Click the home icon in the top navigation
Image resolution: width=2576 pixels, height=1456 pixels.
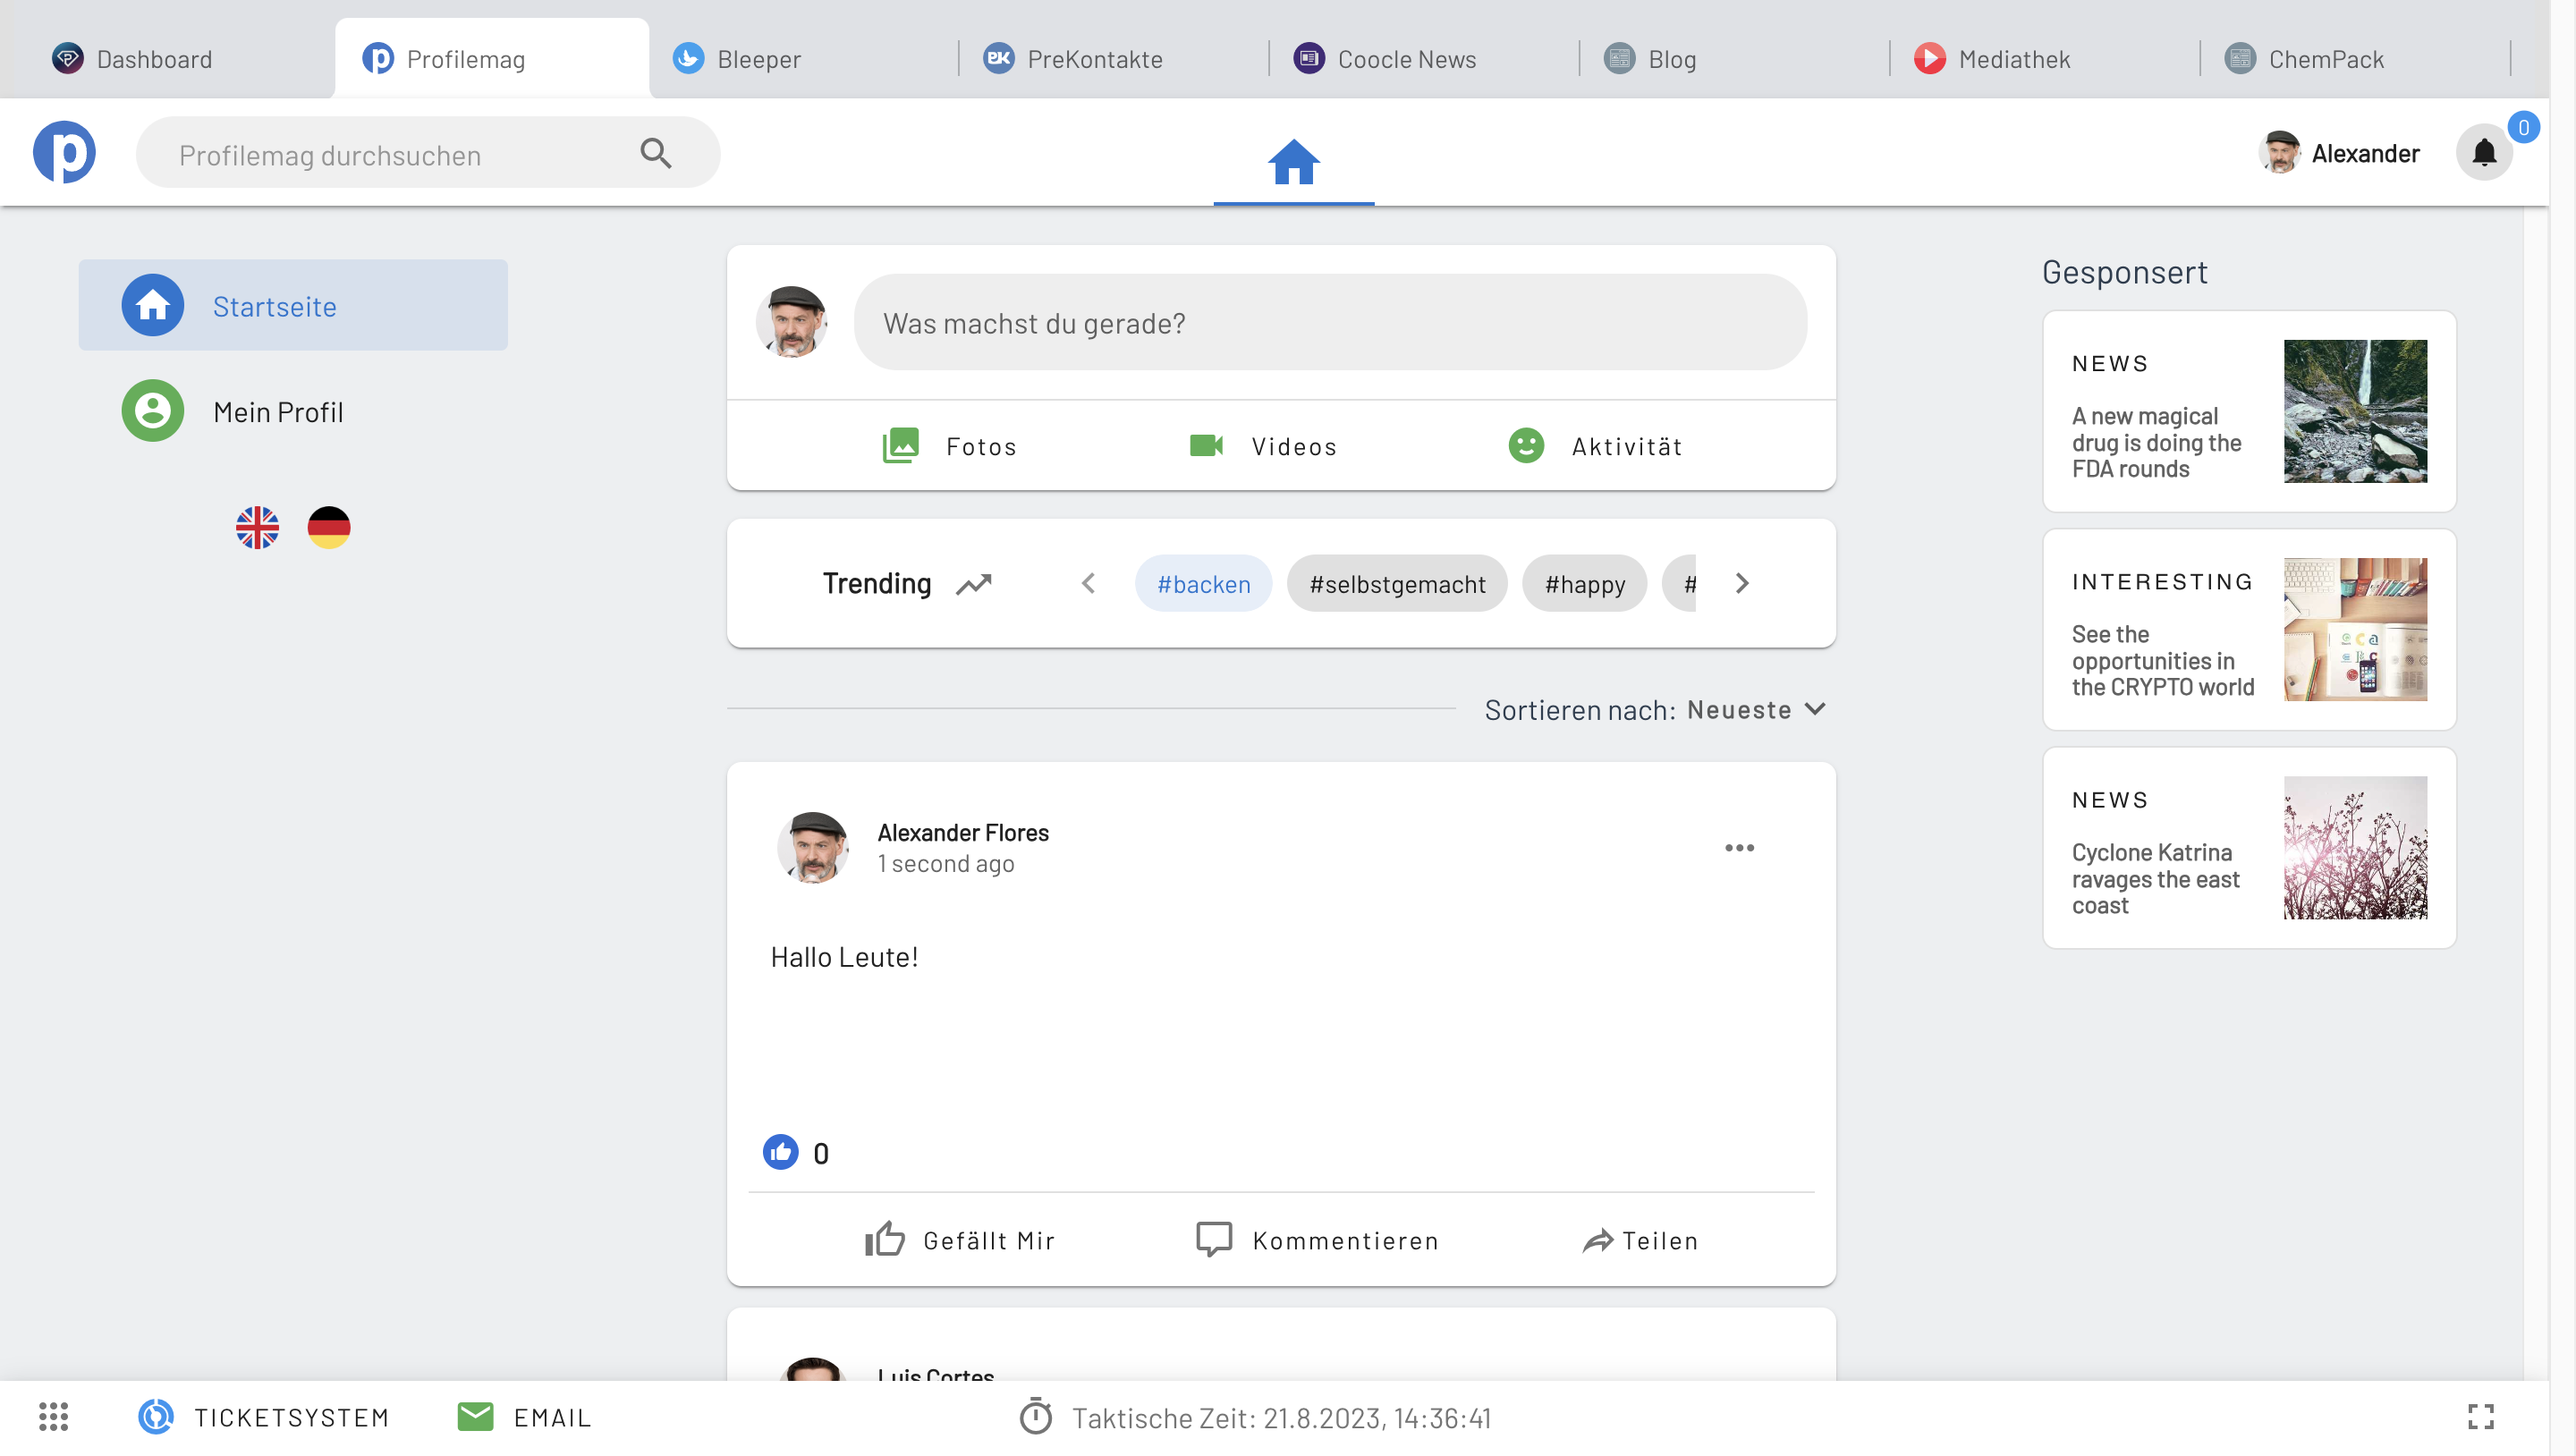click(x=1293, y=161)
